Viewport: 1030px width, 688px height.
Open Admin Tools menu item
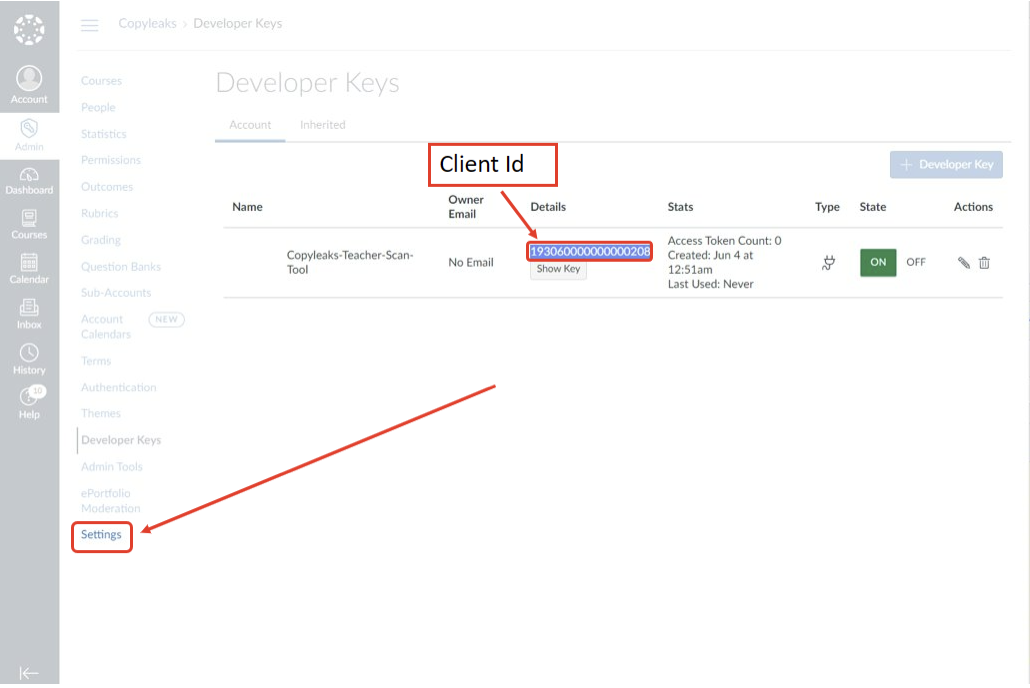click(111, 467)
